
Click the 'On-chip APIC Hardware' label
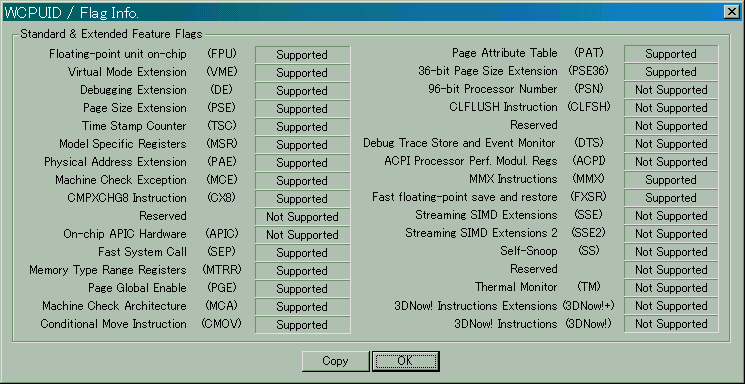click(x=125, y=234)
